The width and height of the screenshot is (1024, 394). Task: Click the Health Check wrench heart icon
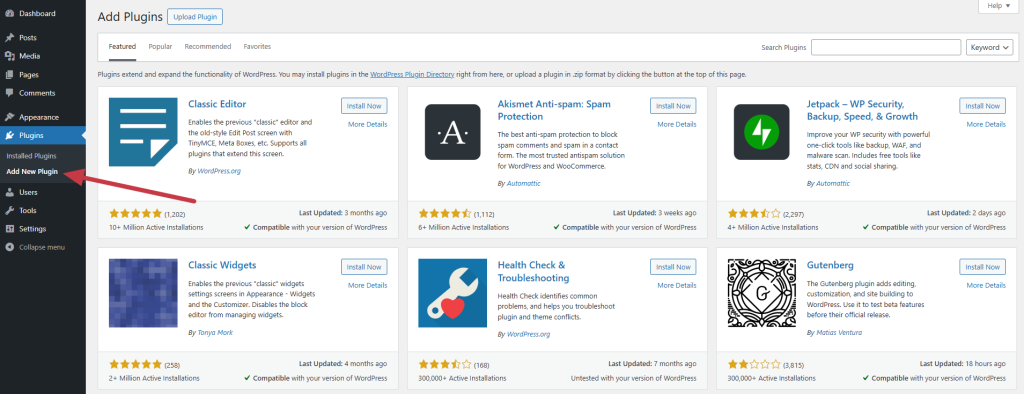pos(453,293)
